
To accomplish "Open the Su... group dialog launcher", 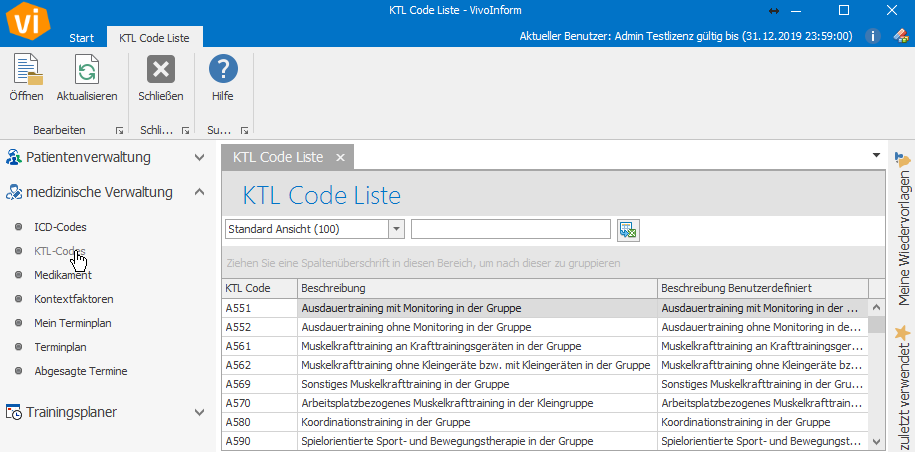I will pyautogui.click(x=245, y=131).
